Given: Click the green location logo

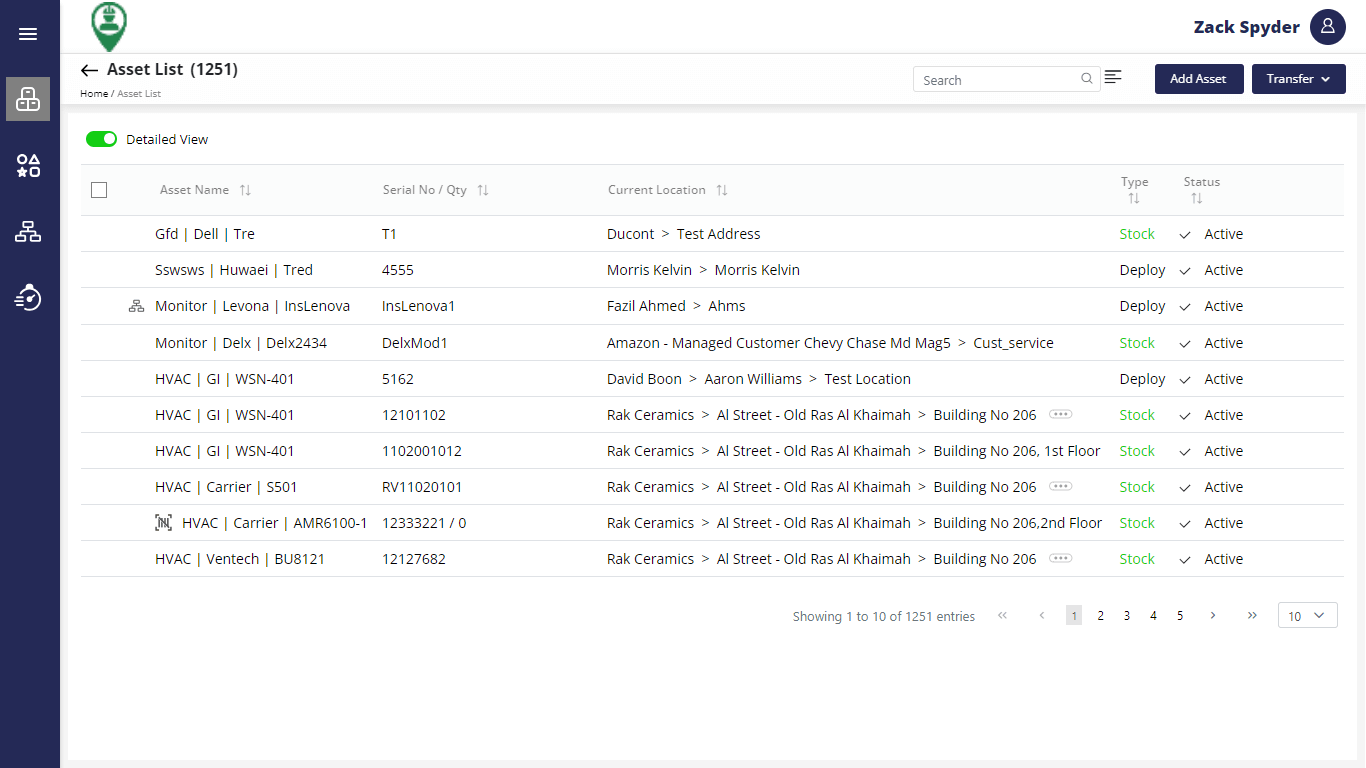Looking at the screenshot, I should point(109,27).
